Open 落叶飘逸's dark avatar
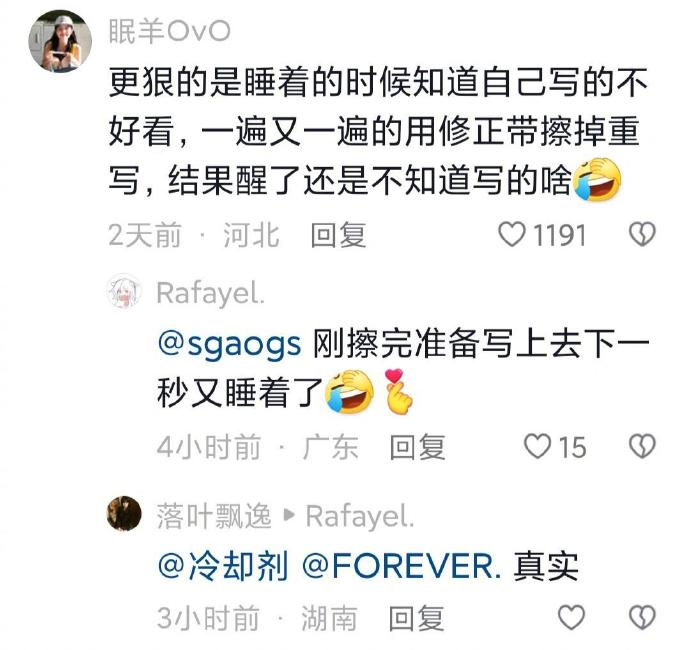690x650 pixels. pyautogui.click(x=125, y=514)
